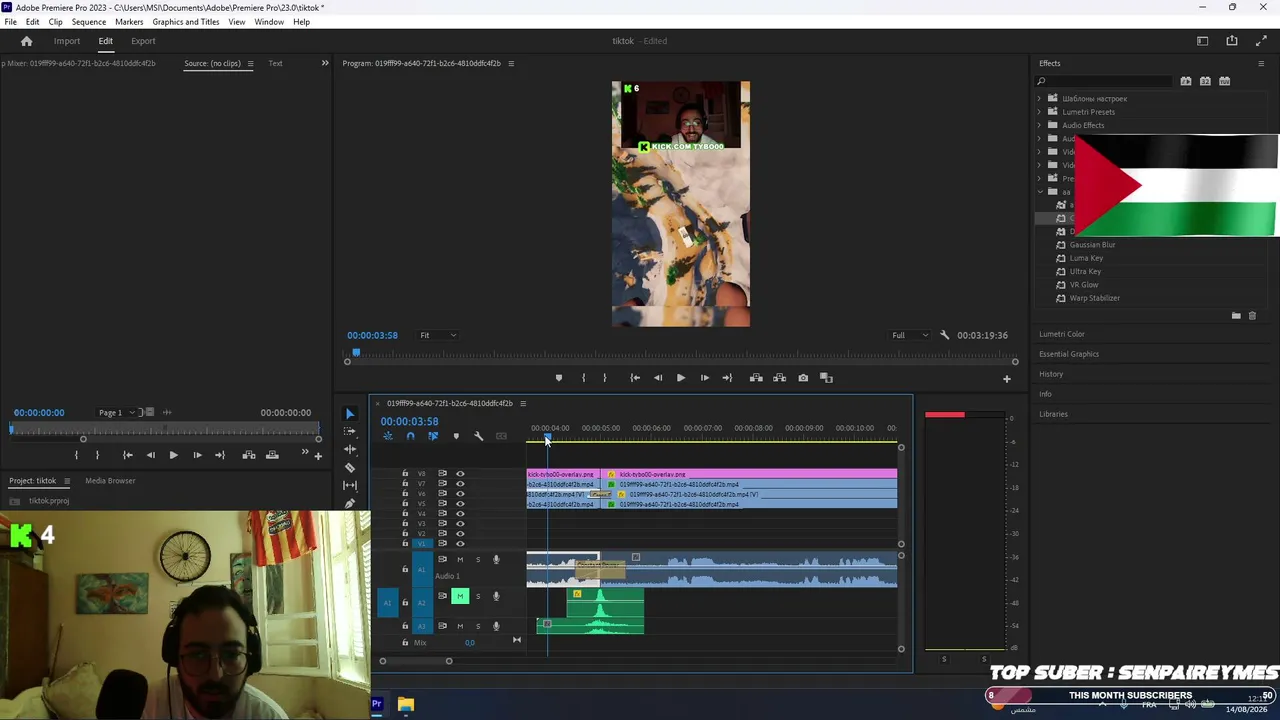
Task: Toggle V5 track output eye
Action: pyautogui.click(x=460, y=504)
